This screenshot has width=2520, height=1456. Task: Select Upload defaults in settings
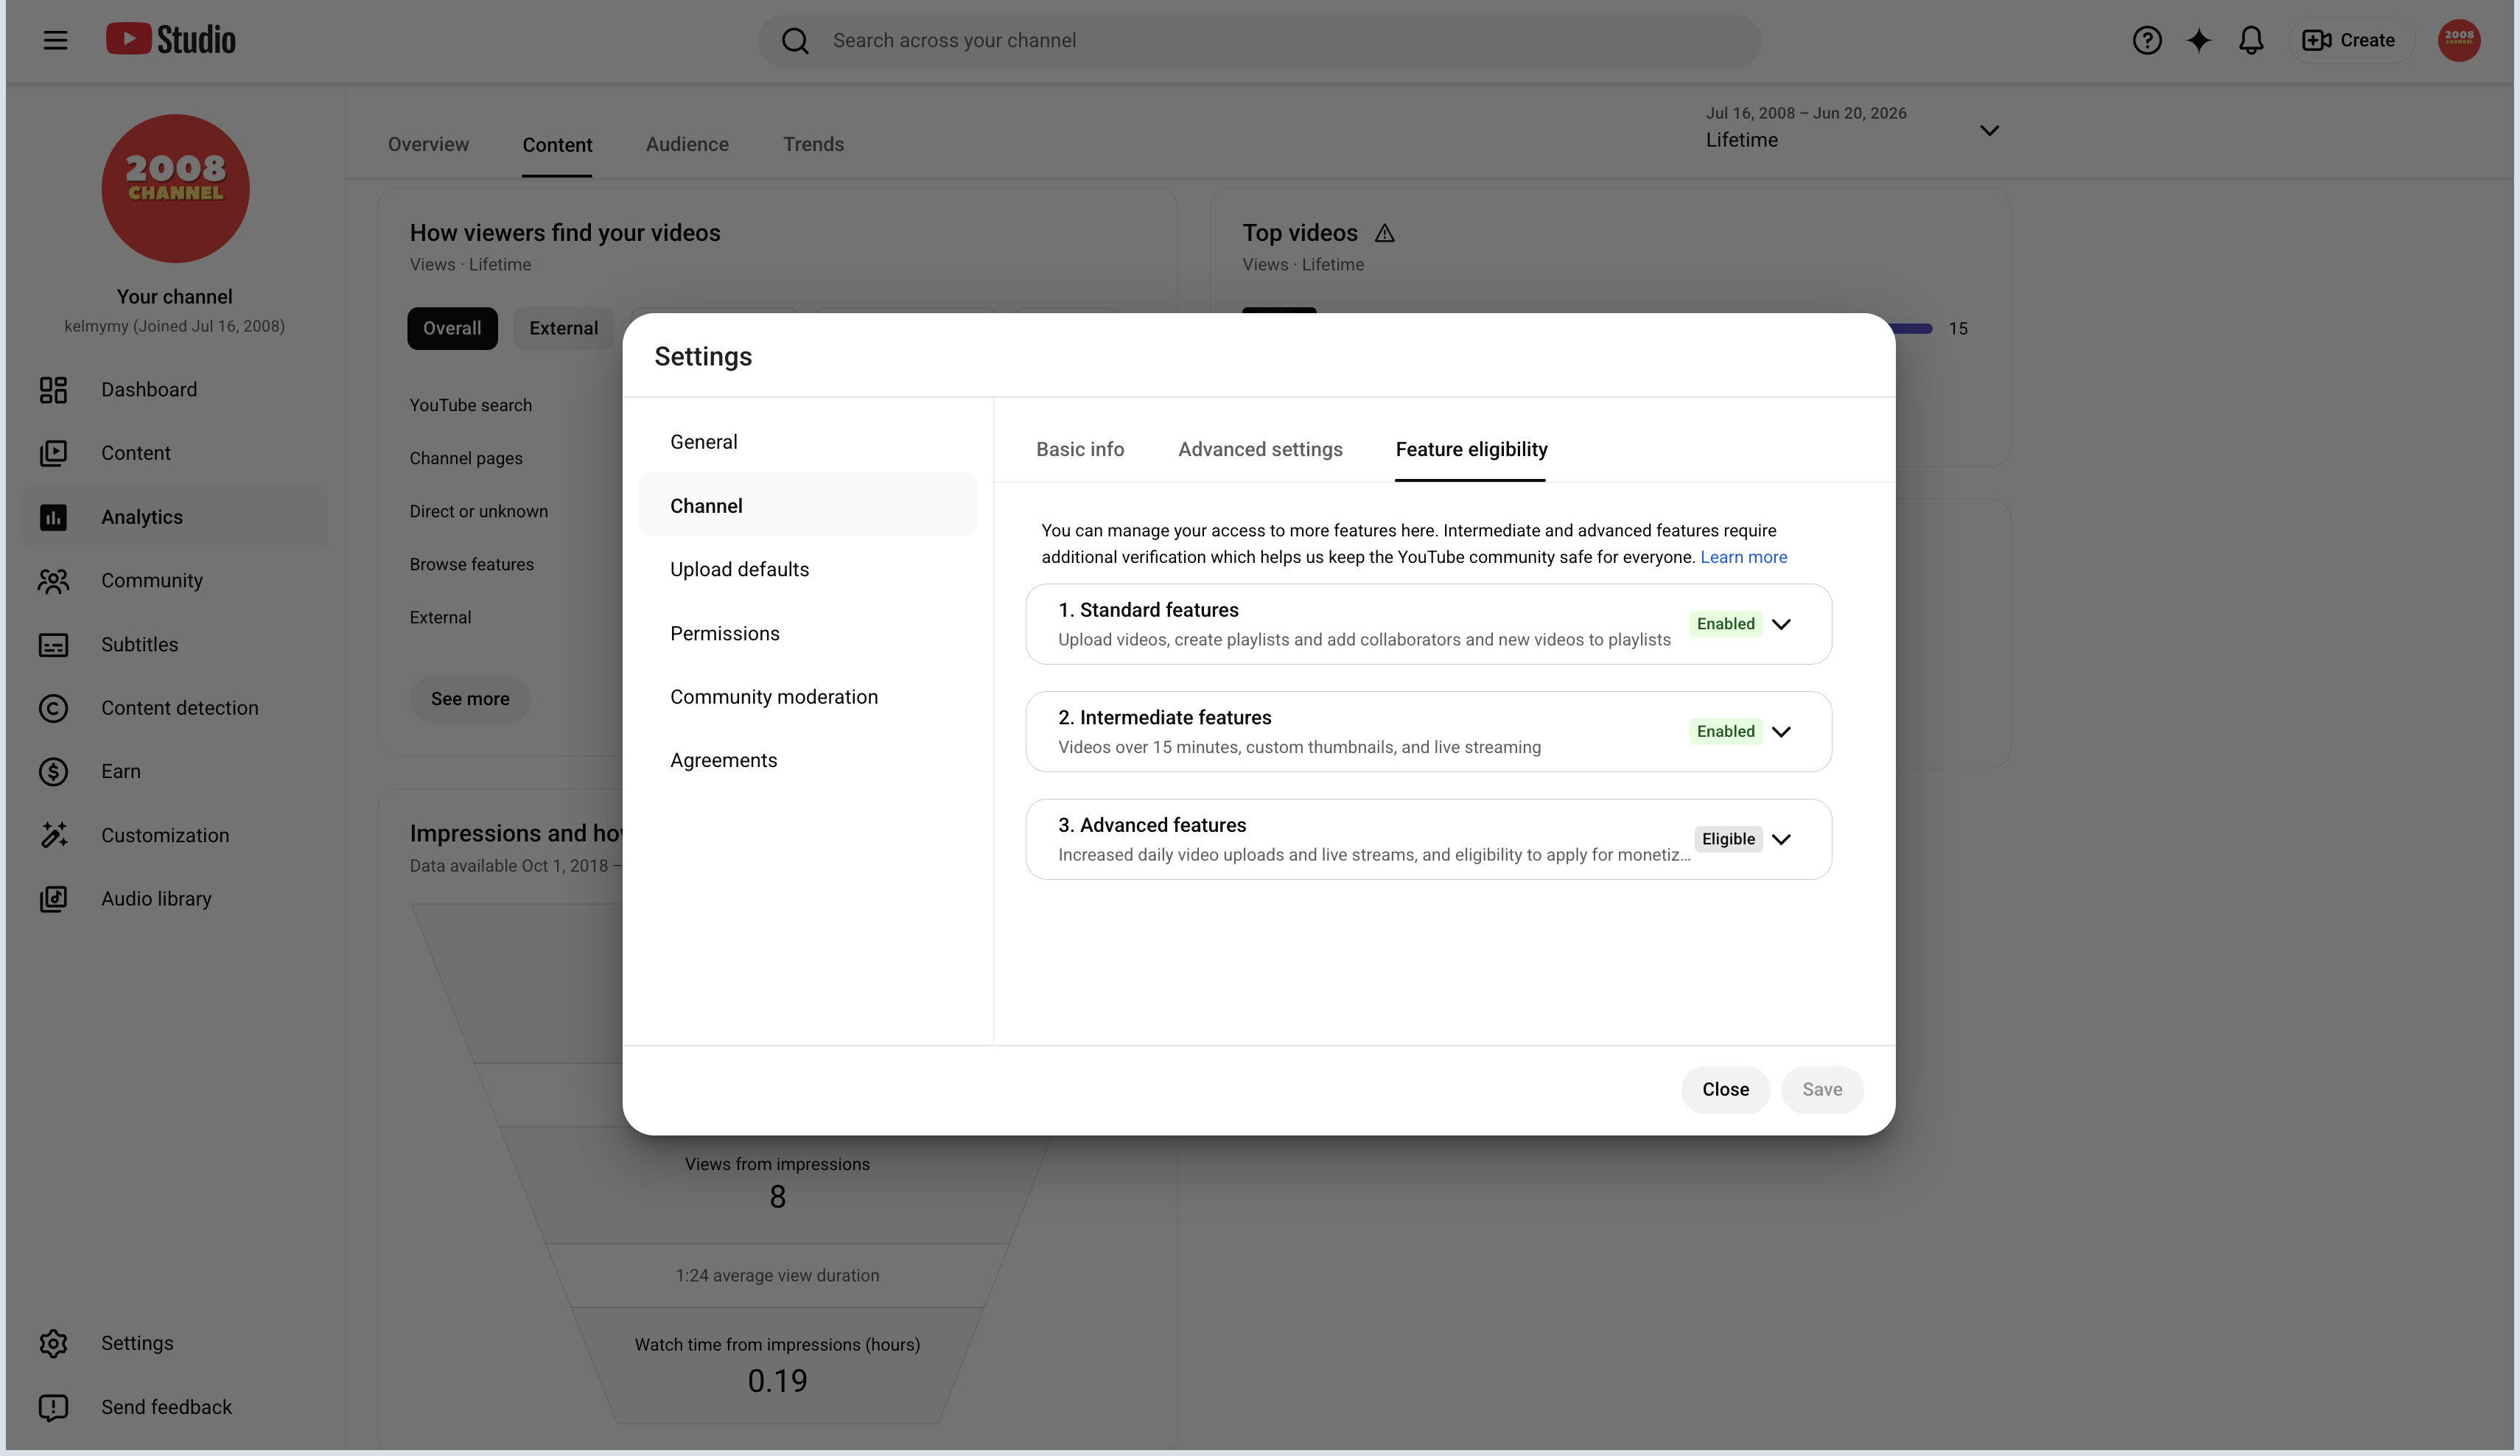tap(807, 570)
